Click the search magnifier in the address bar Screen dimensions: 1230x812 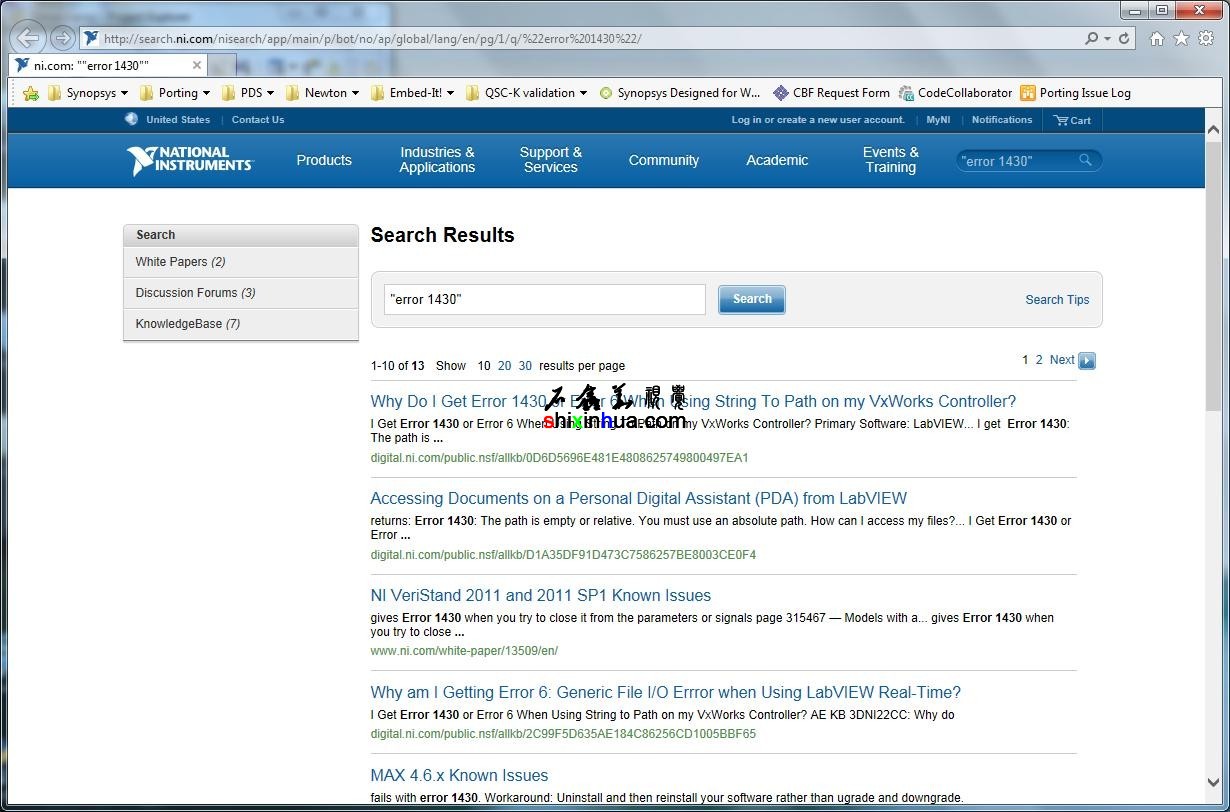tap(1091, 38)
